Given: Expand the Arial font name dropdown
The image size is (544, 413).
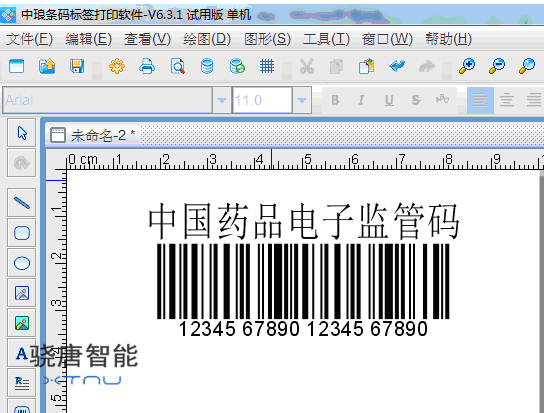Looking at the screenshot, I should tap(222, 100).
